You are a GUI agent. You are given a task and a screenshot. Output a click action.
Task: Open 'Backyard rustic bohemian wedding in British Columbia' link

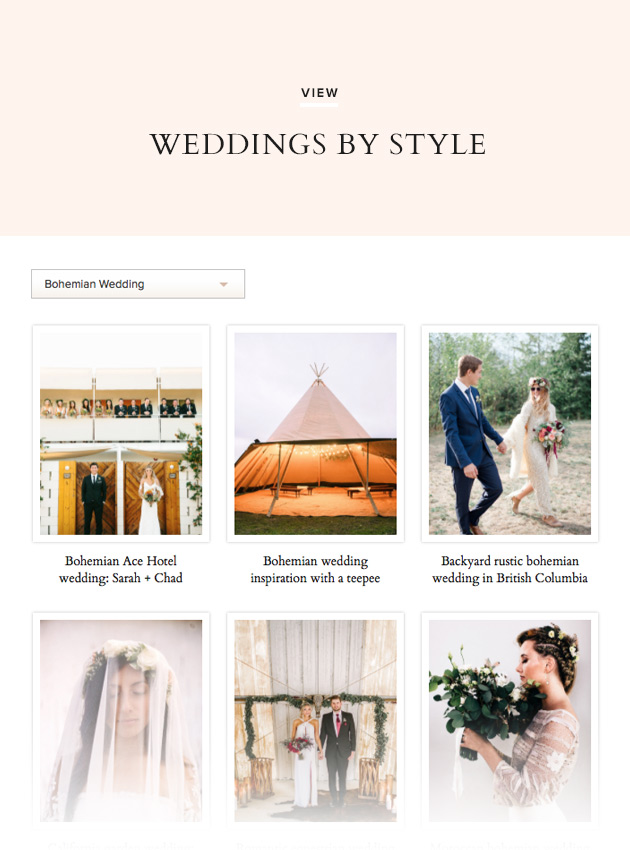[510, 569]
